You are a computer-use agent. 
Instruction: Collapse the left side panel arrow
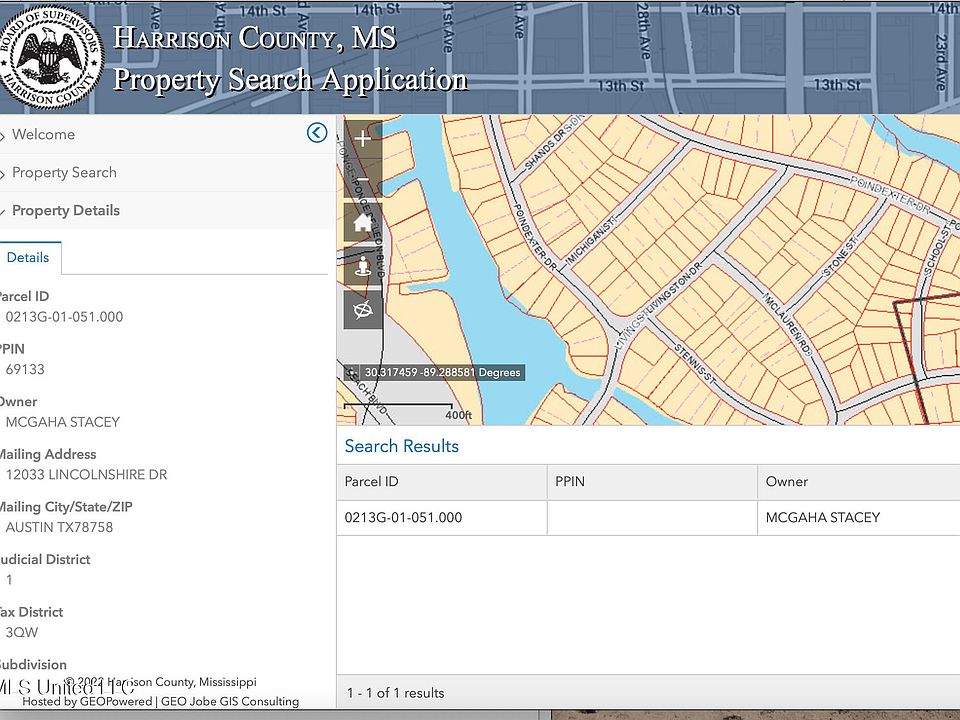coord(317,133)
